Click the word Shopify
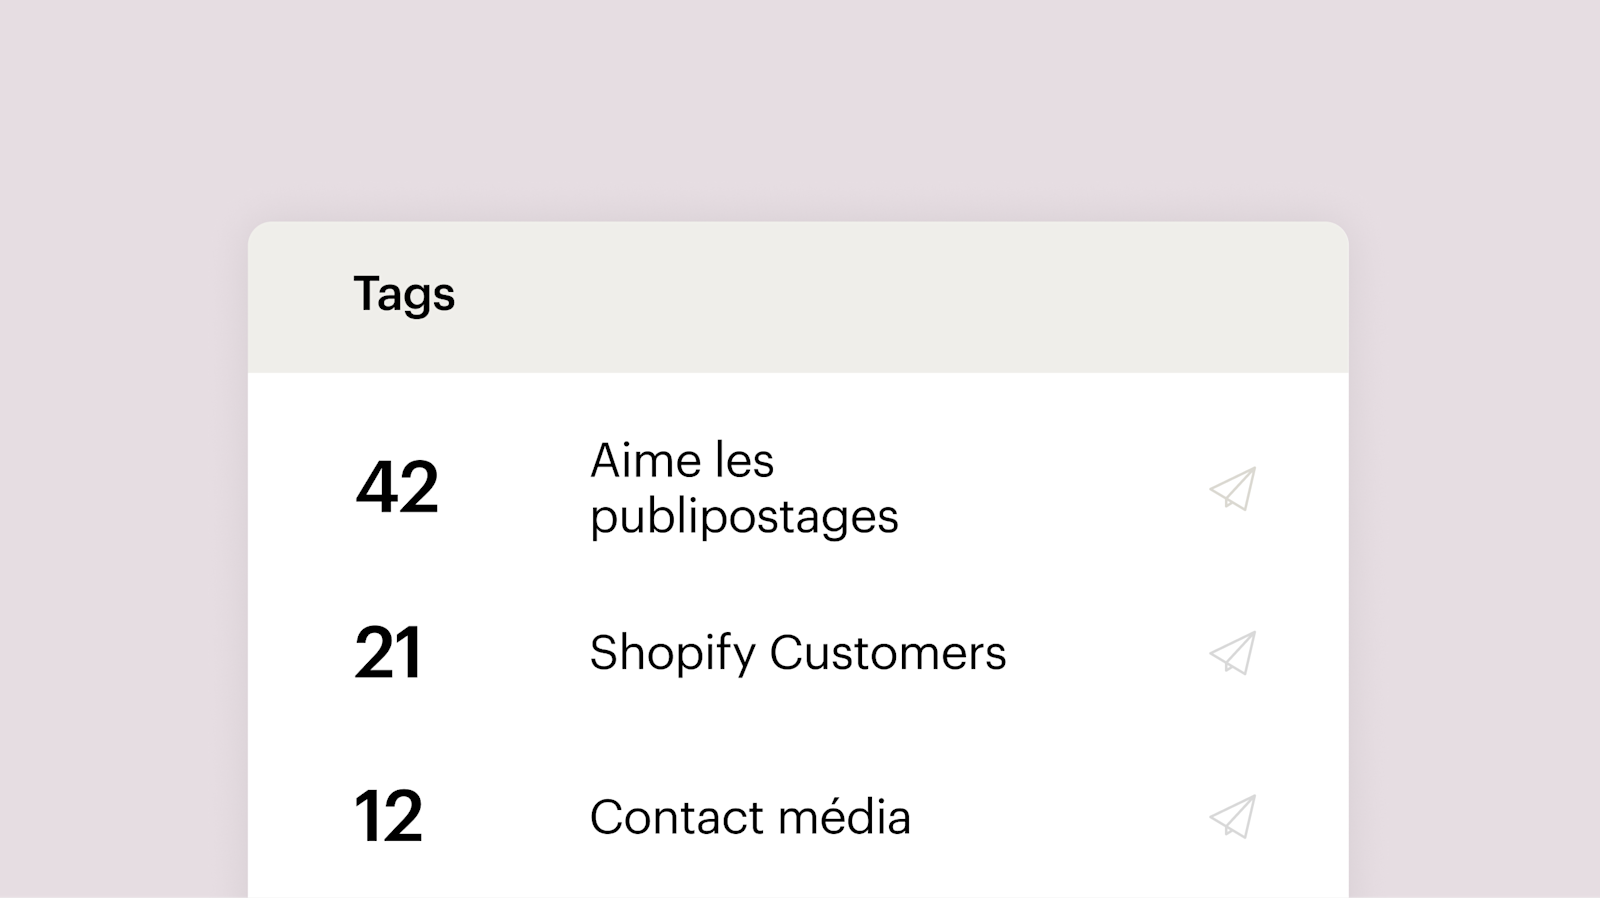This screenshot has width=1600, height=898. point(672,653)
